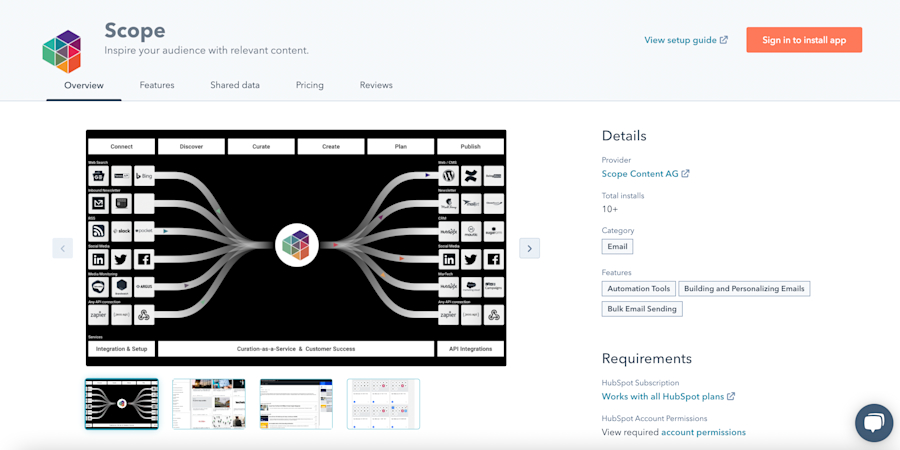Click the Scope hexagon app logo

[62, 52]
